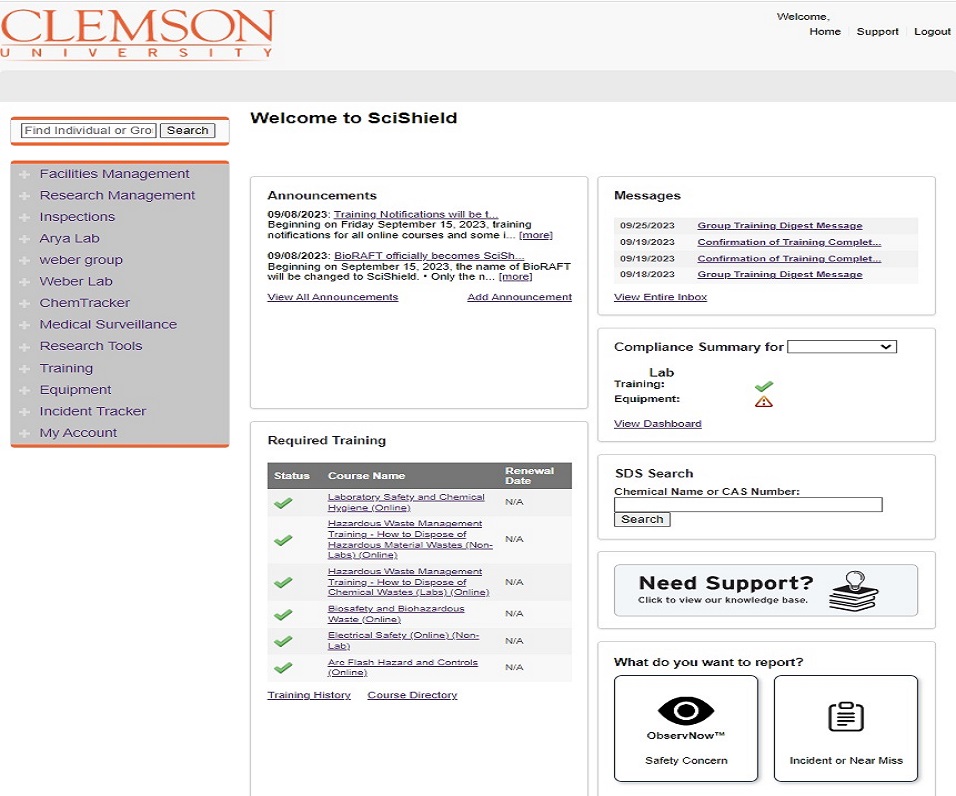Viewport: 956px width, 796px height.
Task: Click the Renewal Date column header
Action: click(529, 475)
